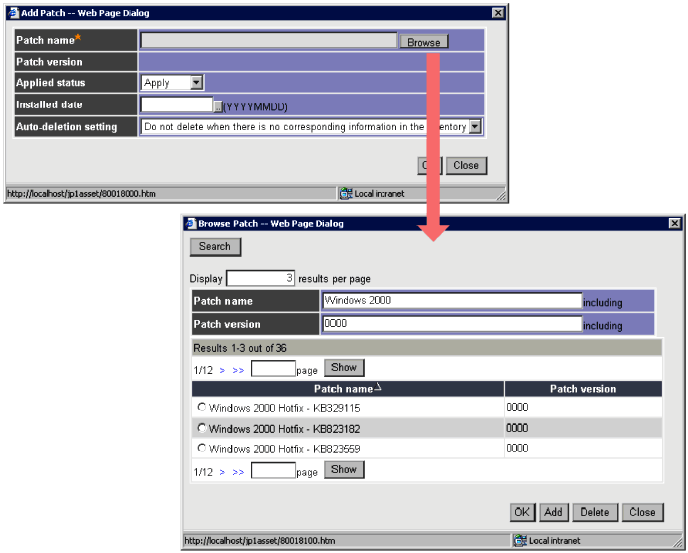Select radio for Windows 2000 Hotfix - KB823182
Viewport: 688px width, 553px height.
(201, 427)
